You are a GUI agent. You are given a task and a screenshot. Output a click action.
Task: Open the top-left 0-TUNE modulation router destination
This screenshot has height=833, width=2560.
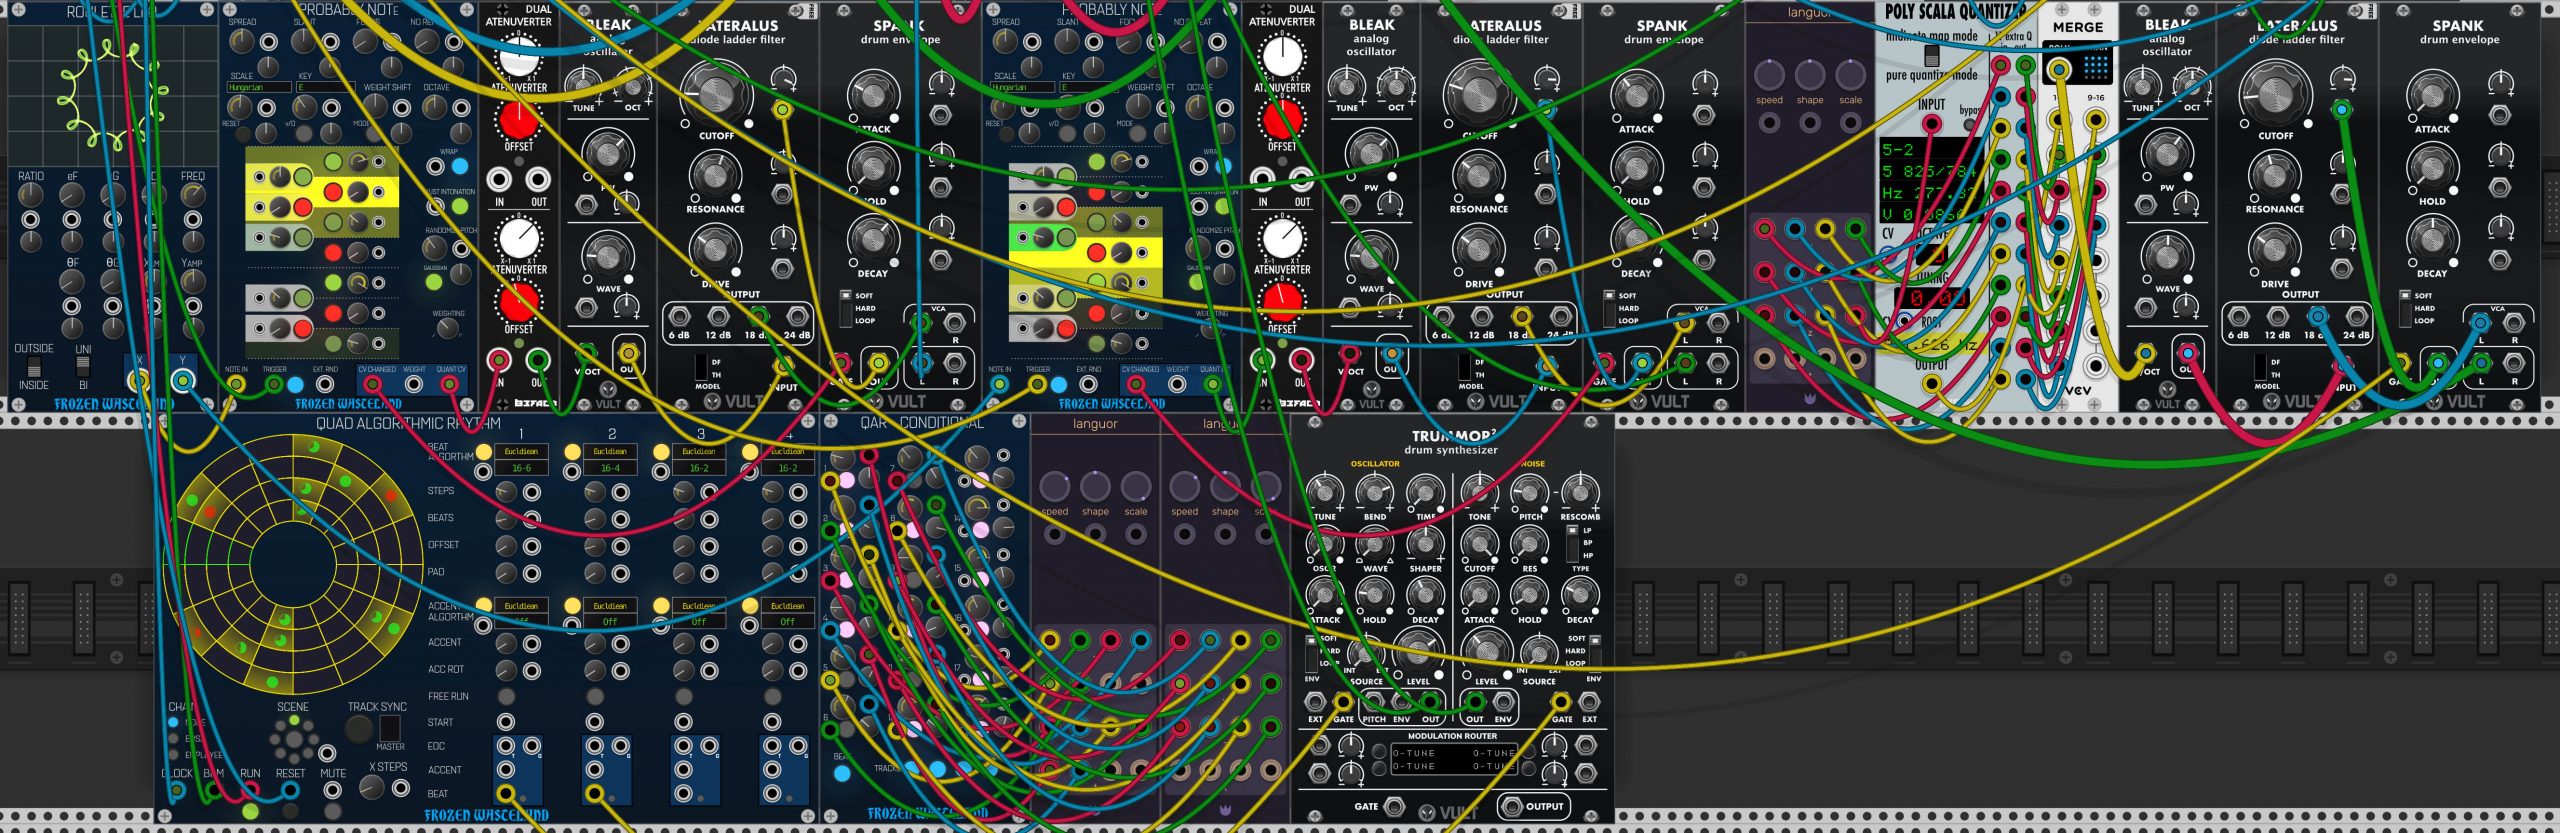coord(1413,754)
